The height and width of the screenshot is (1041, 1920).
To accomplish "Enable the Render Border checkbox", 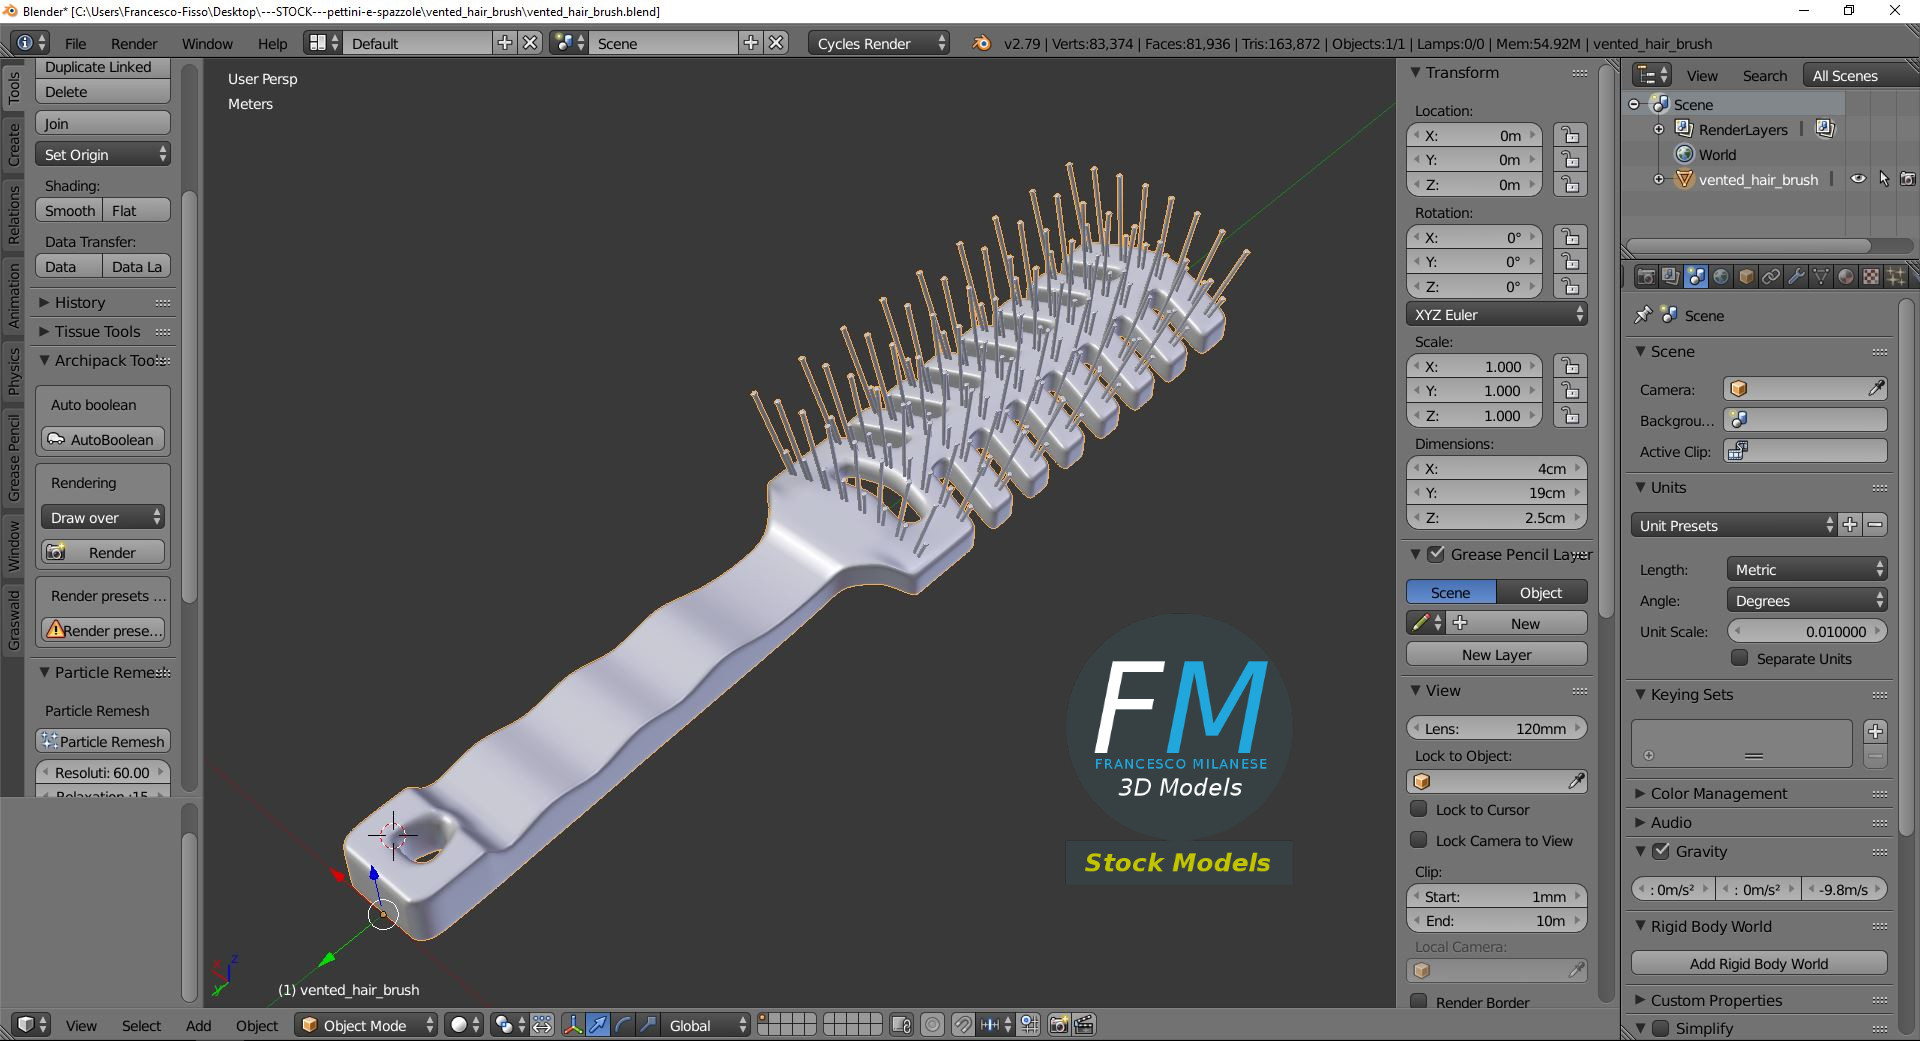I will click(1419, 1001).
